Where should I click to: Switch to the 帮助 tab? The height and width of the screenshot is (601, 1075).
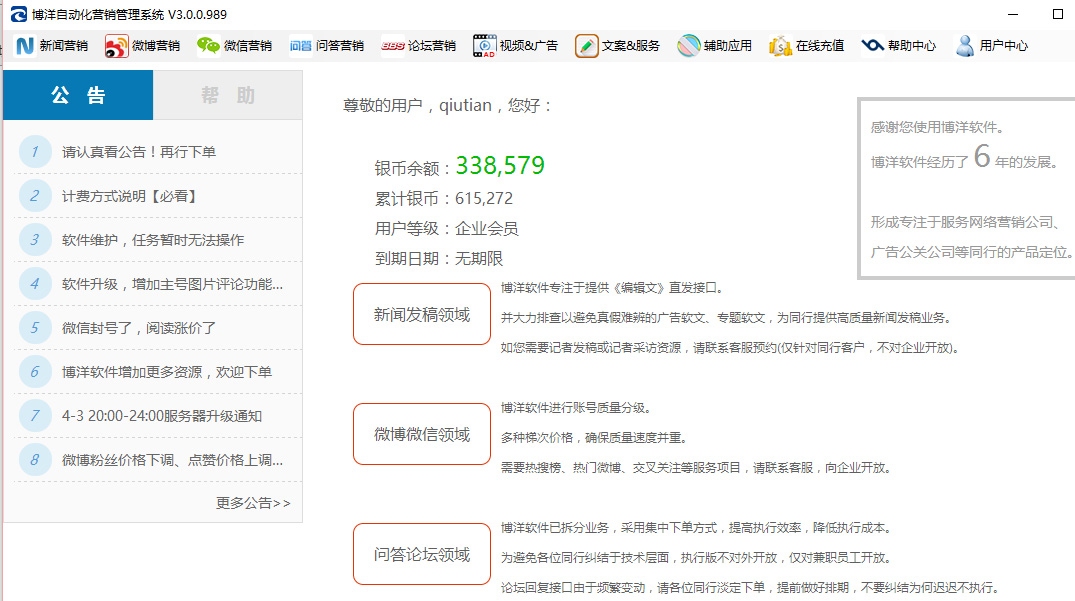click(x=228, y=95)
